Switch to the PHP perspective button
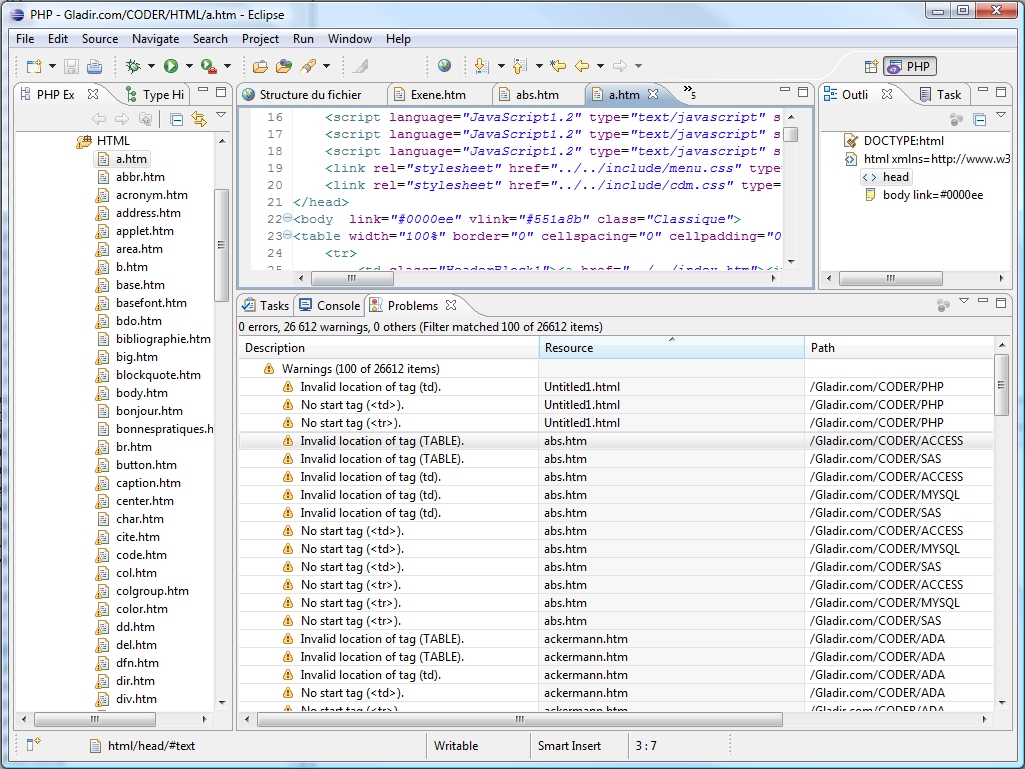Viewport: 1025px width, 769px height. (908, 67)
